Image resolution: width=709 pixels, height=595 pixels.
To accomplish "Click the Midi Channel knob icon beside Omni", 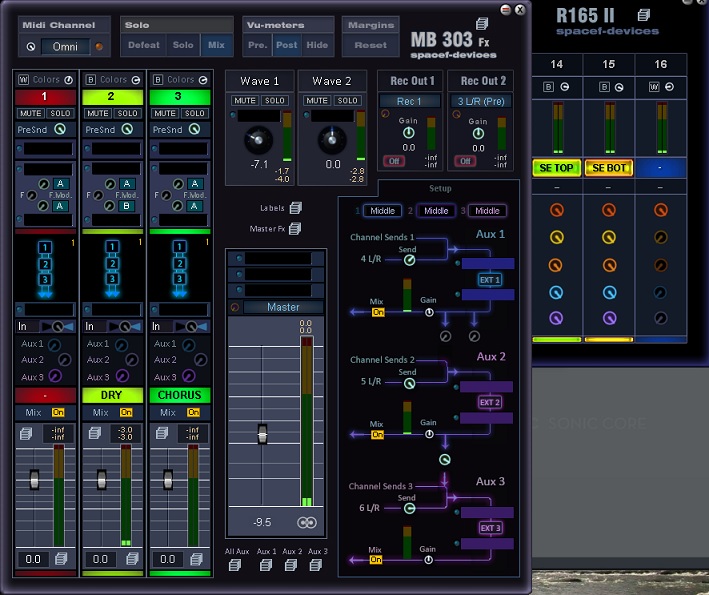I will coord(31,46).
